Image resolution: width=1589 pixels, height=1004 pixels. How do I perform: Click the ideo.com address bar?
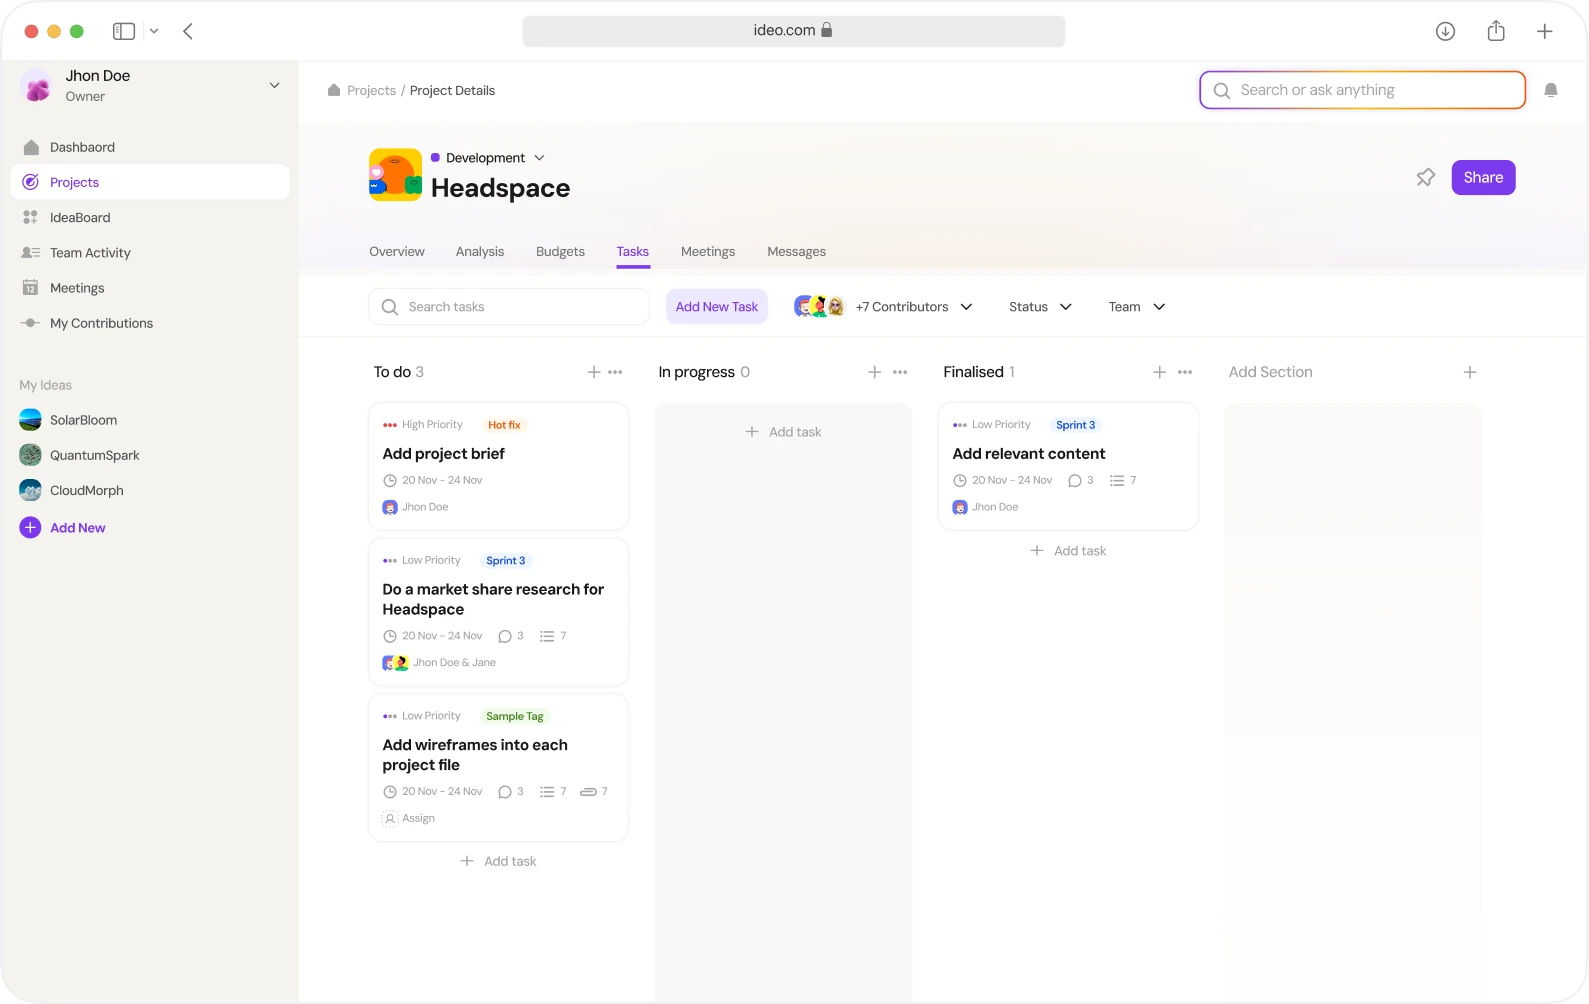[794, 31]
